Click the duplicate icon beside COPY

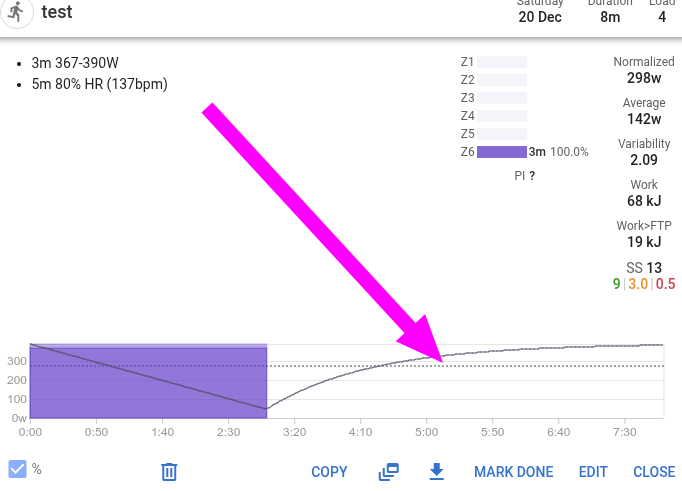[x=389, y=472]
